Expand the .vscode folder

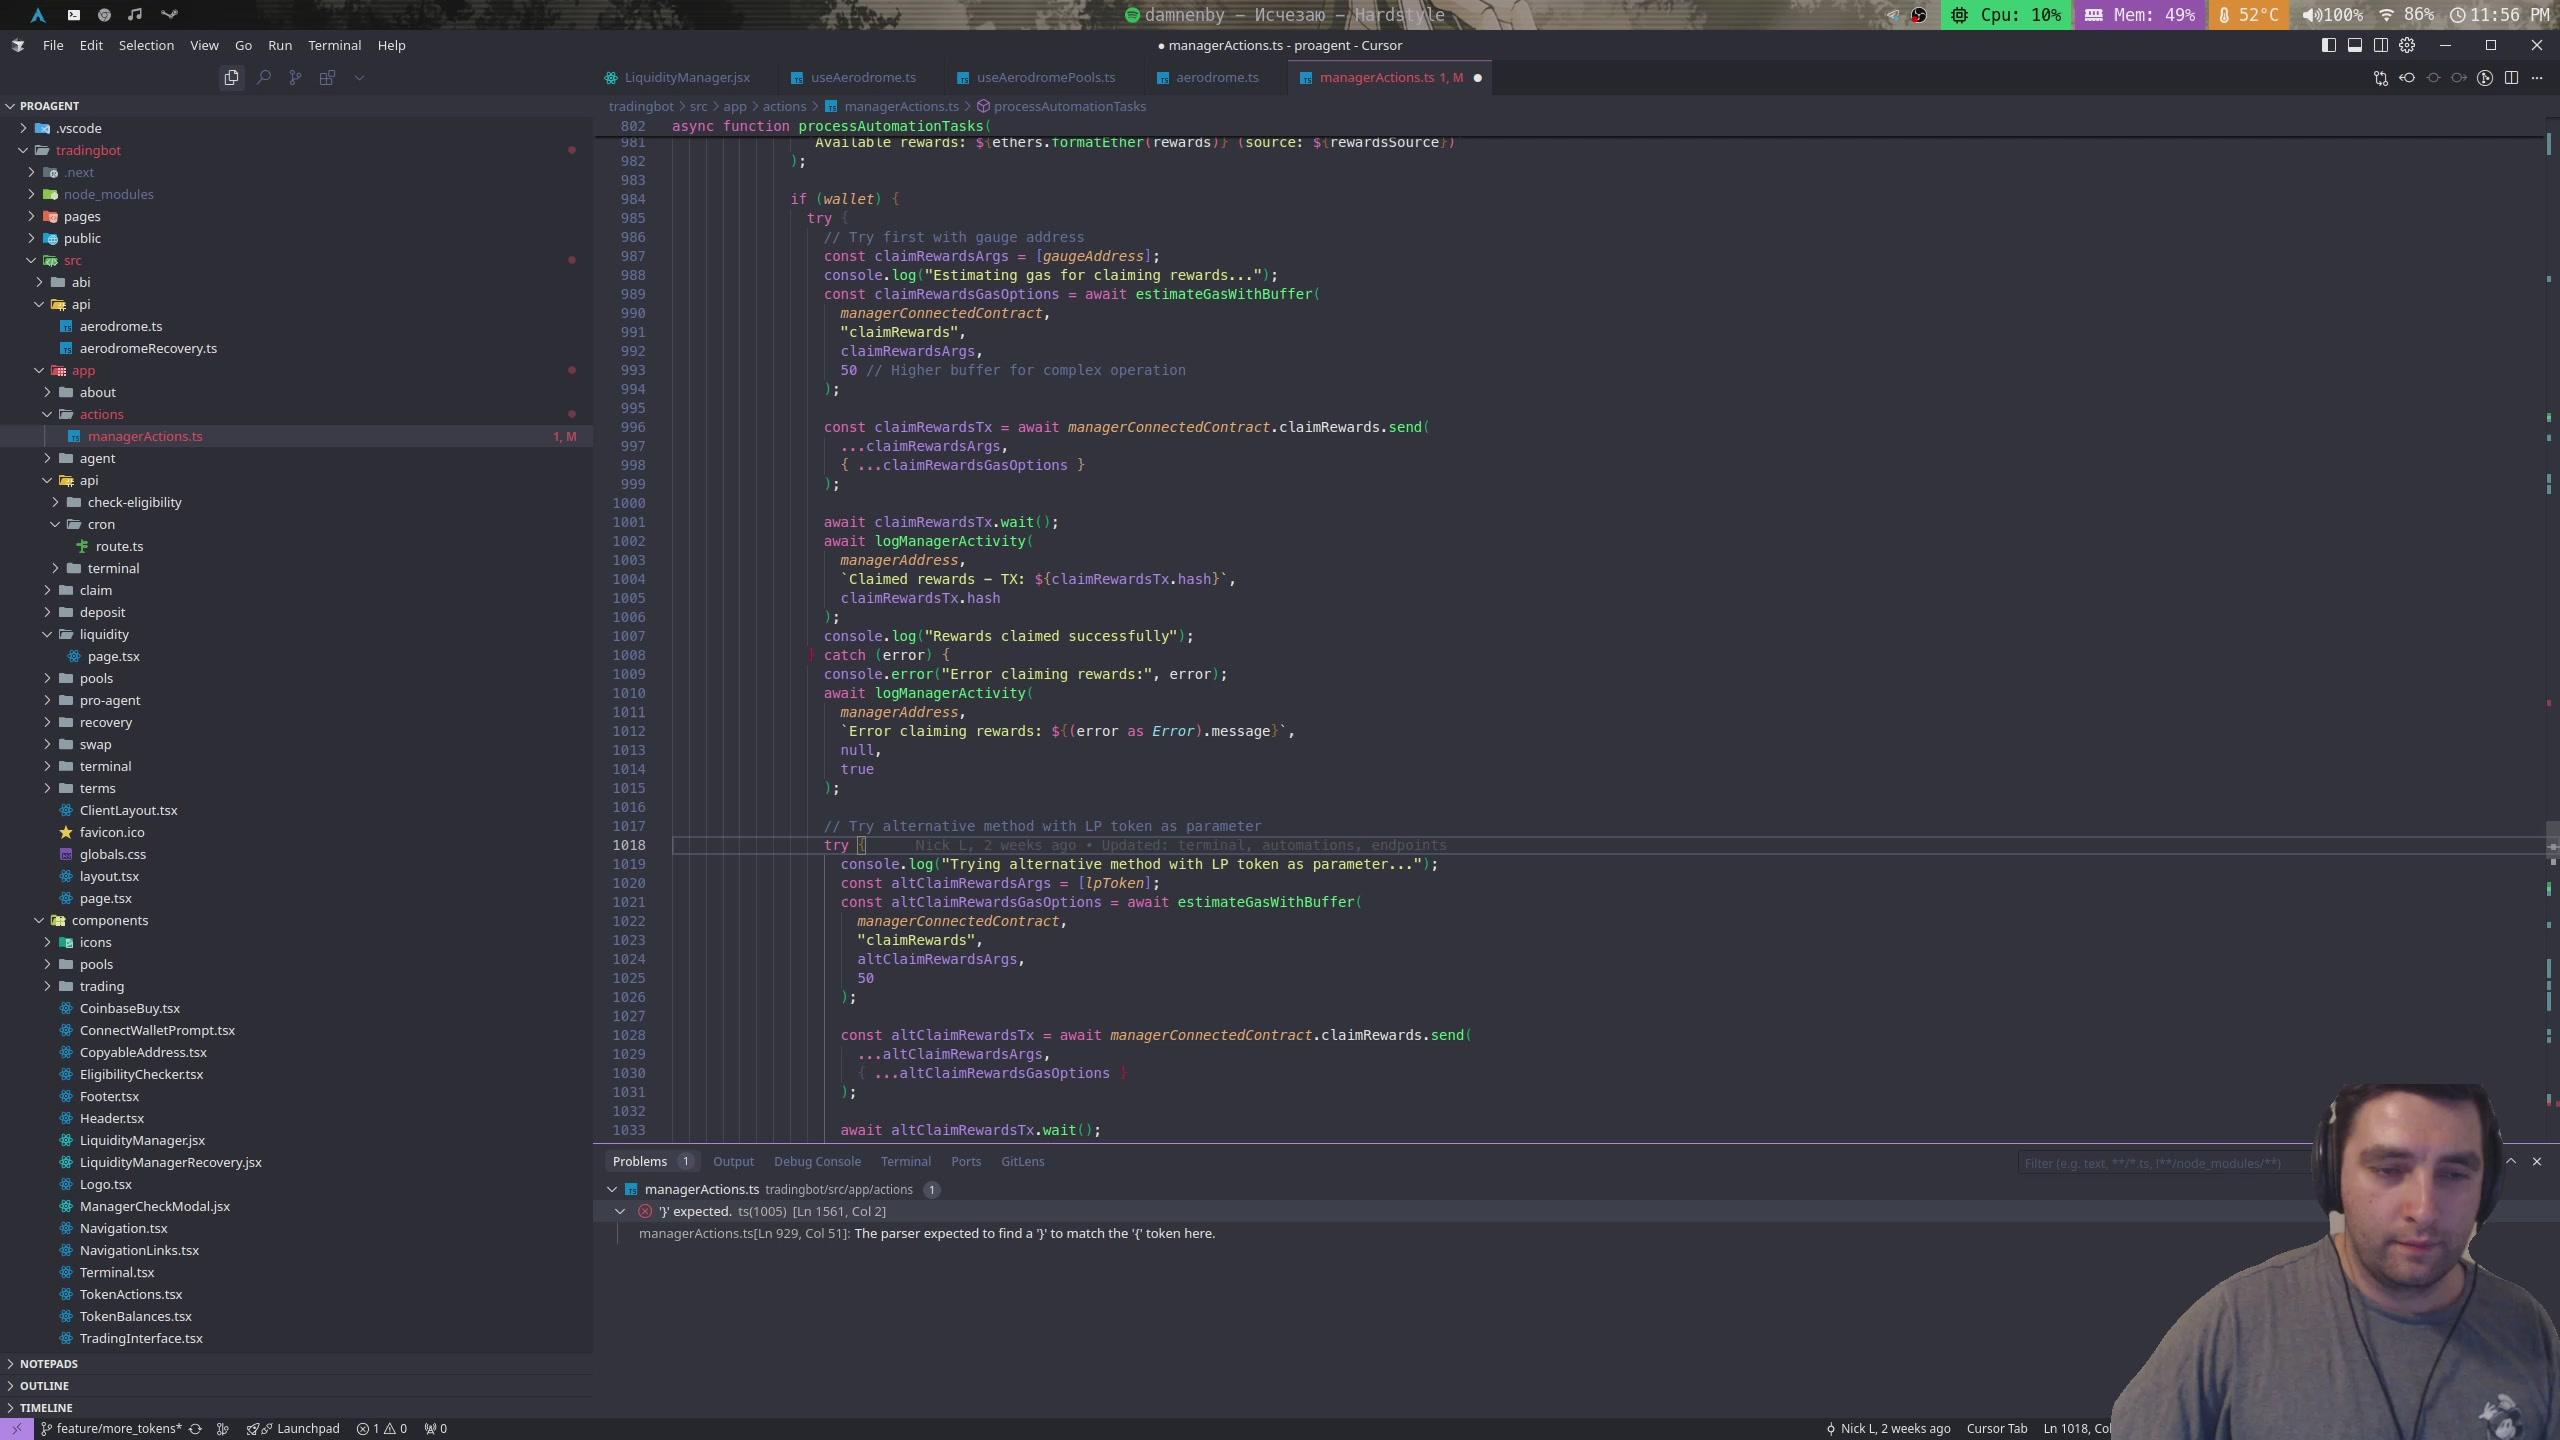point(296,128)
